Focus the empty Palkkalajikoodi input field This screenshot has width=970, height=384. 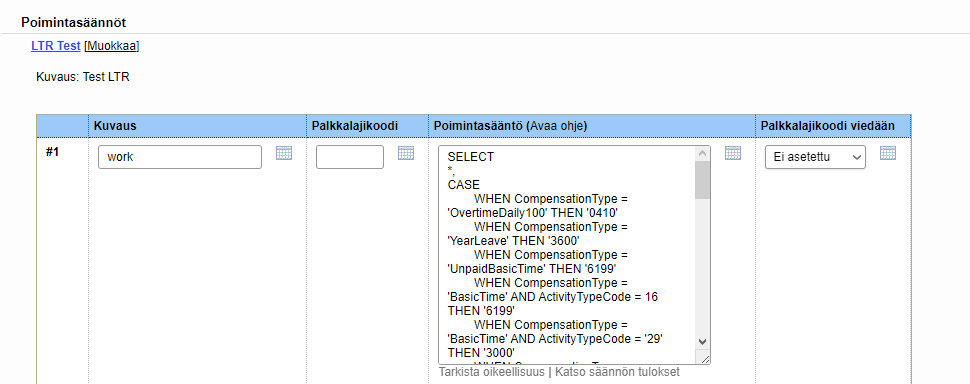pos(350,157)
